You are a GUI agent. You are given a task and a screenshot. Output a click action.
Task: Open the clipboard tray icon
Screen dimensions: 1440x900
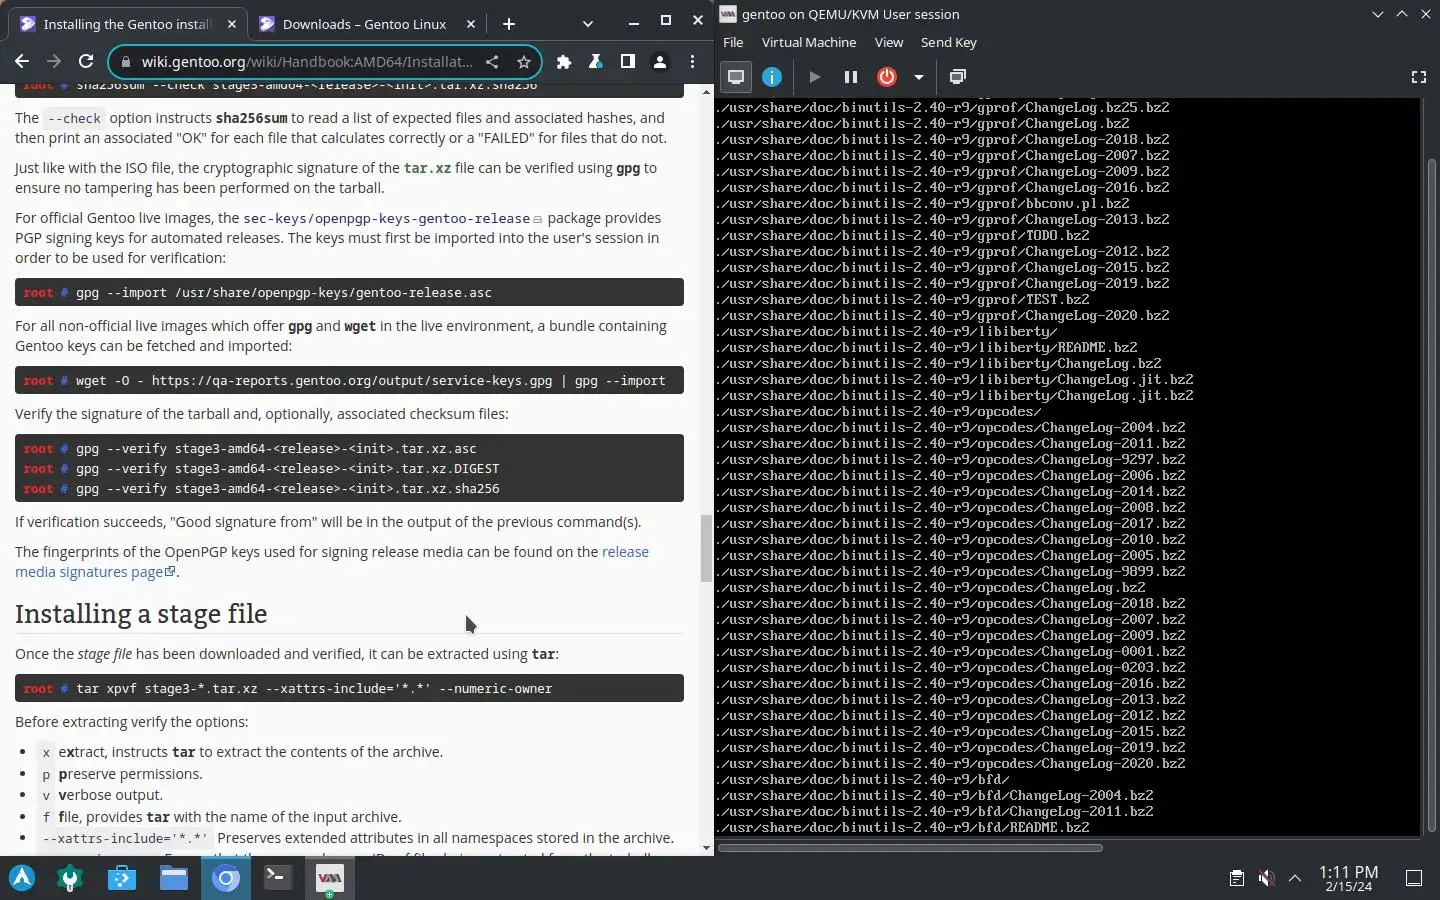coord(1237,878)
